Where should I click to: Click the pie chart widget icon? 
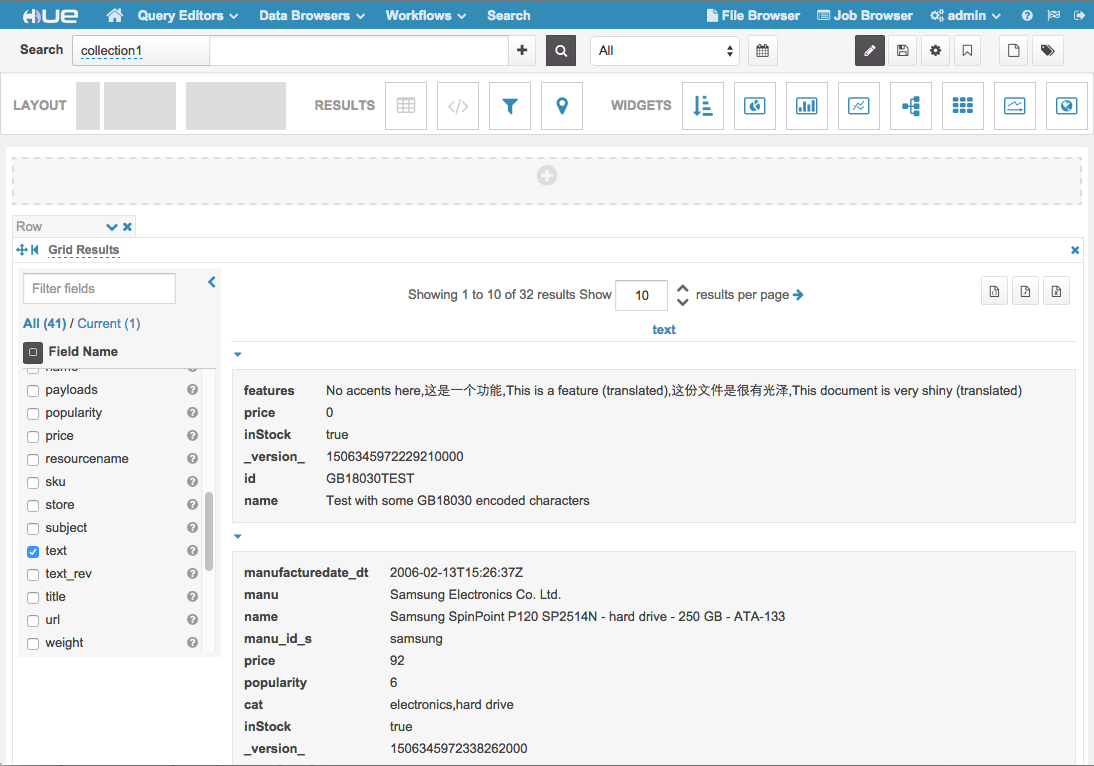pos(755,106)
